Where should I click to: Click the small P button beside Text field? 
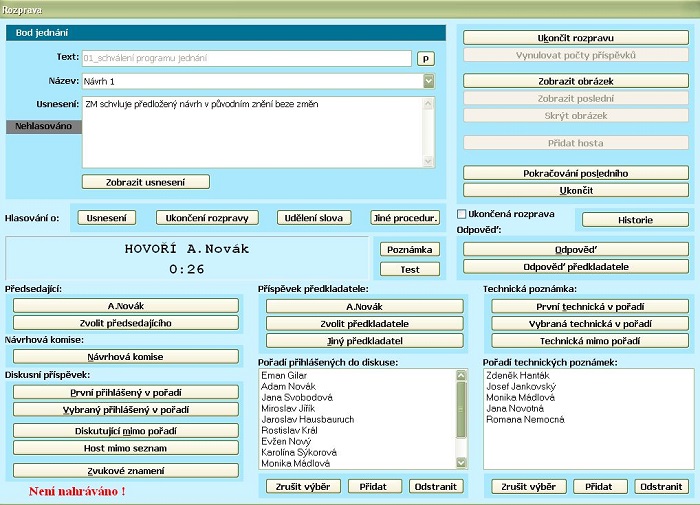[425, 59]
